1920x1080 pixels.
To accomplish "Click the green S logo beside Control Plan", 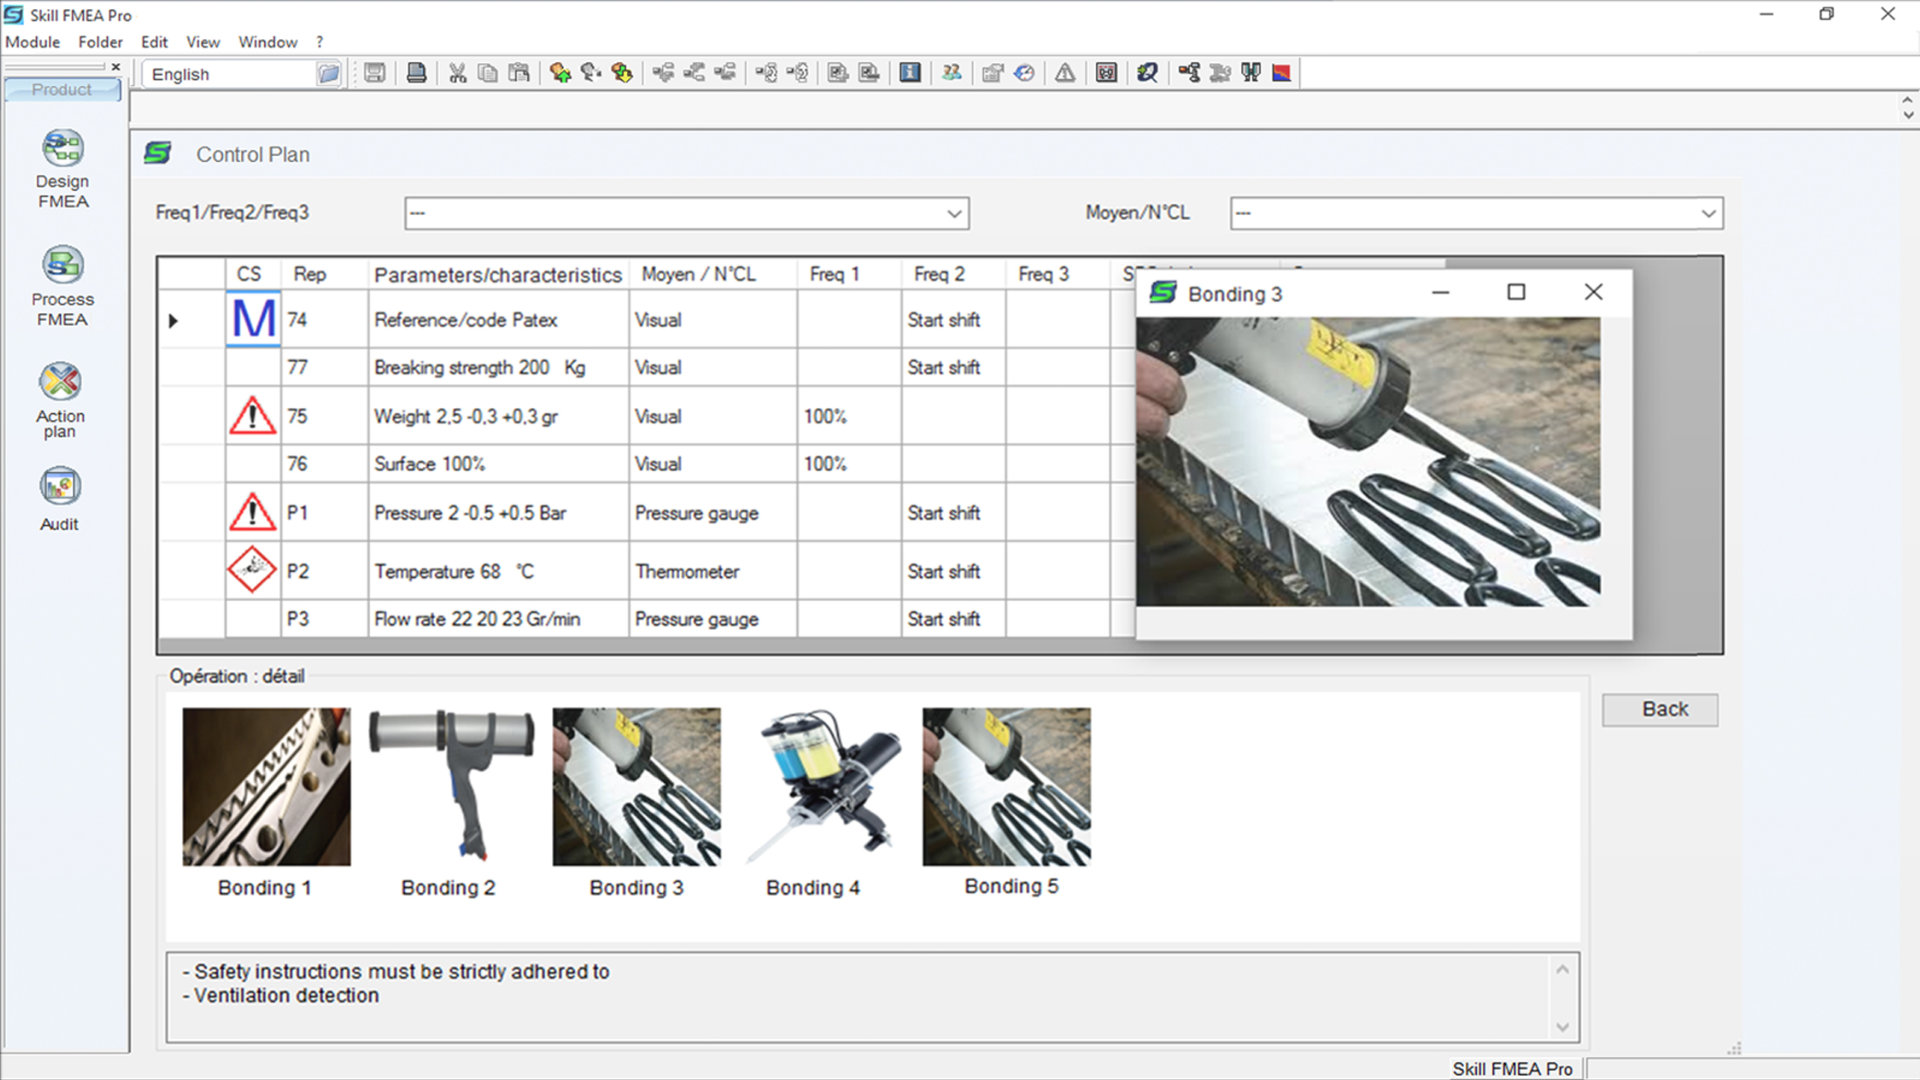I will click(x=157, y=153).
